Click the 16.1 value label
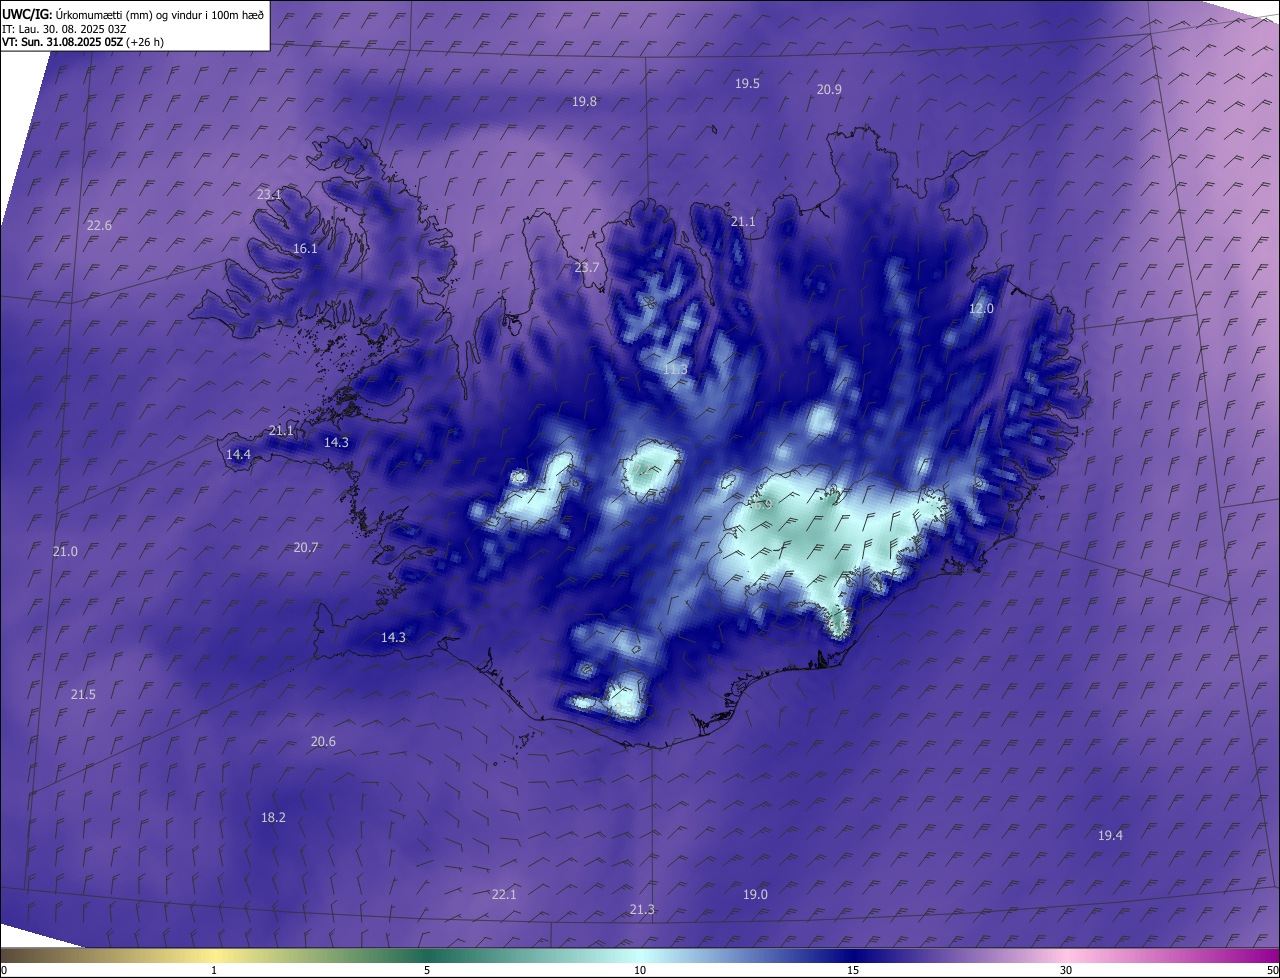1280x978 pixels. pos(305,249)
